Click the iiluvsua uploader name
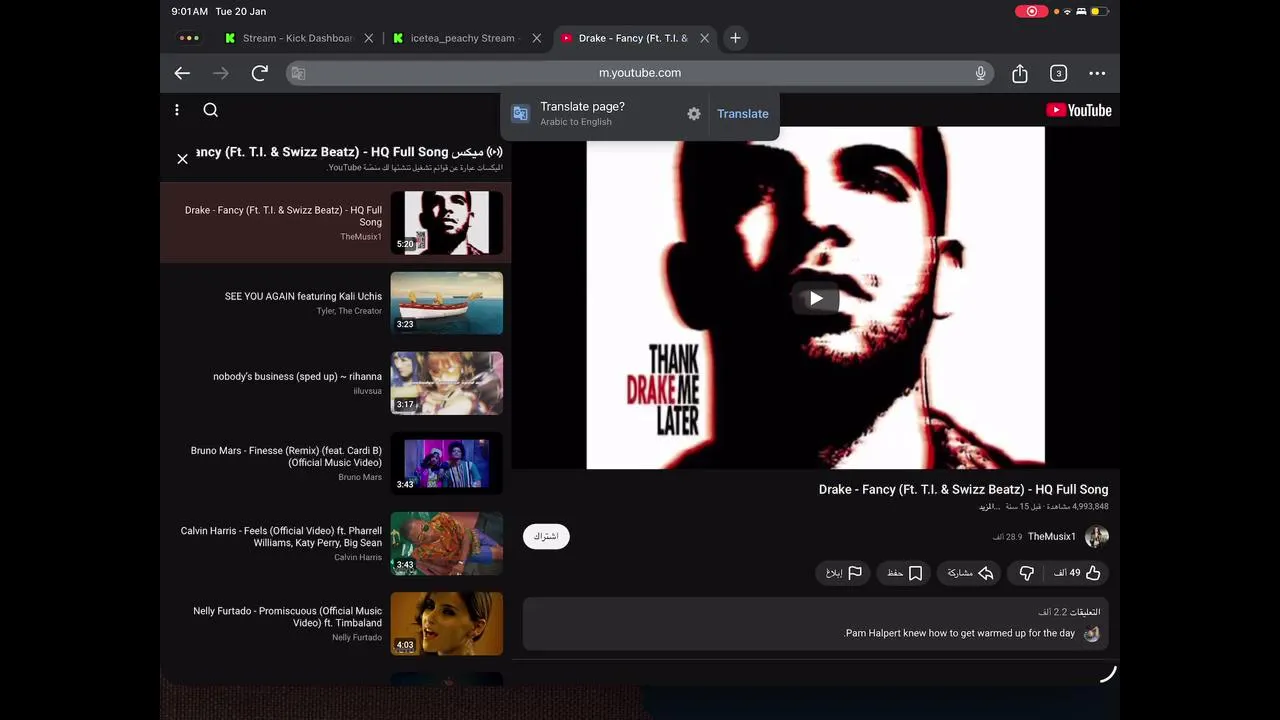The image size is (1280, 720). [x=367, y=391]
